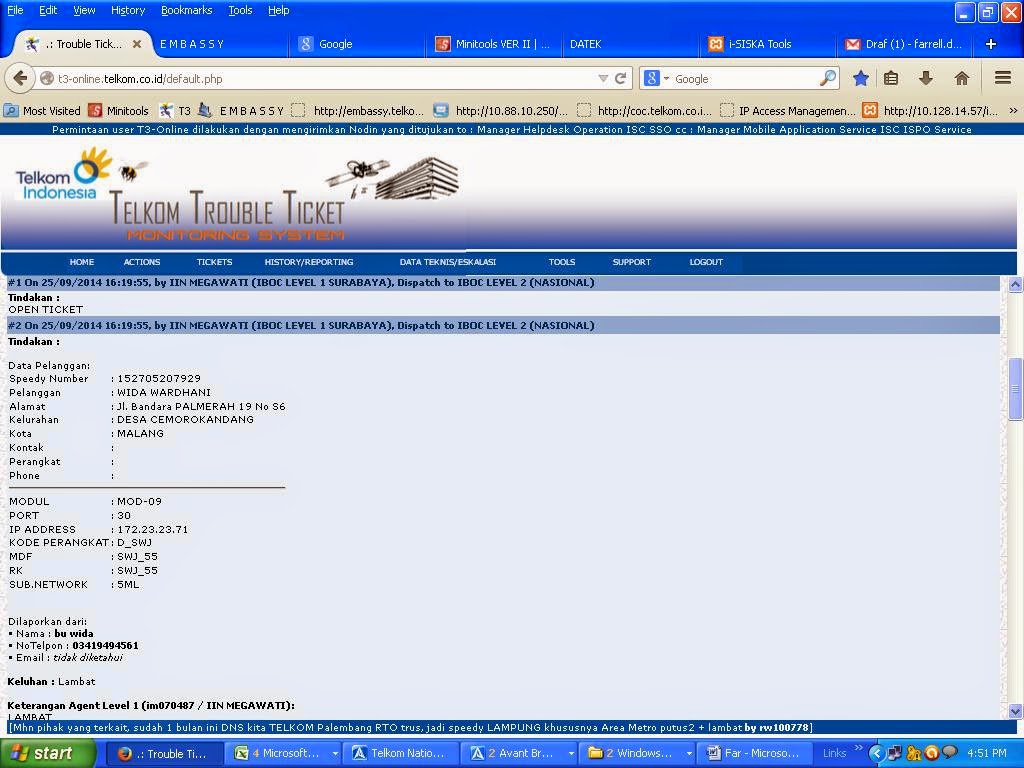
Task: Open the Downloads arrow icon
Action: 926,78
